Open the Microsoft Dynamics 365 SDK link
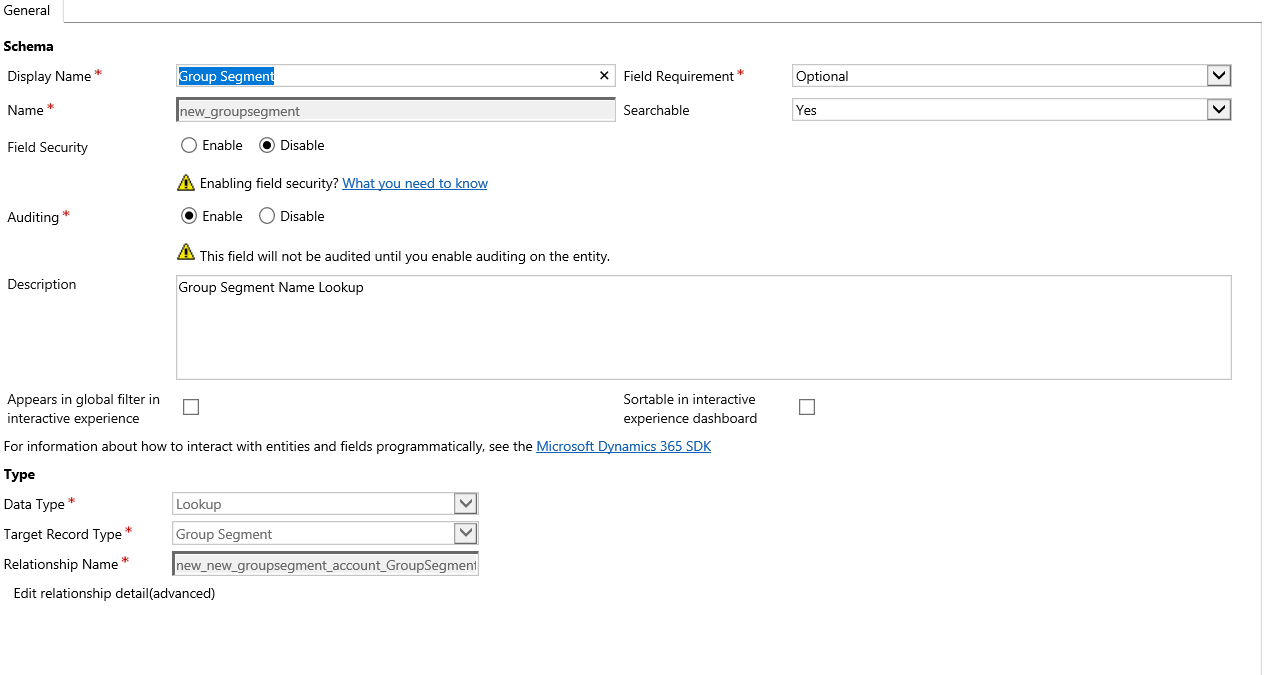The width and height of the screenshot is (1269, 675). click(623, 447)
